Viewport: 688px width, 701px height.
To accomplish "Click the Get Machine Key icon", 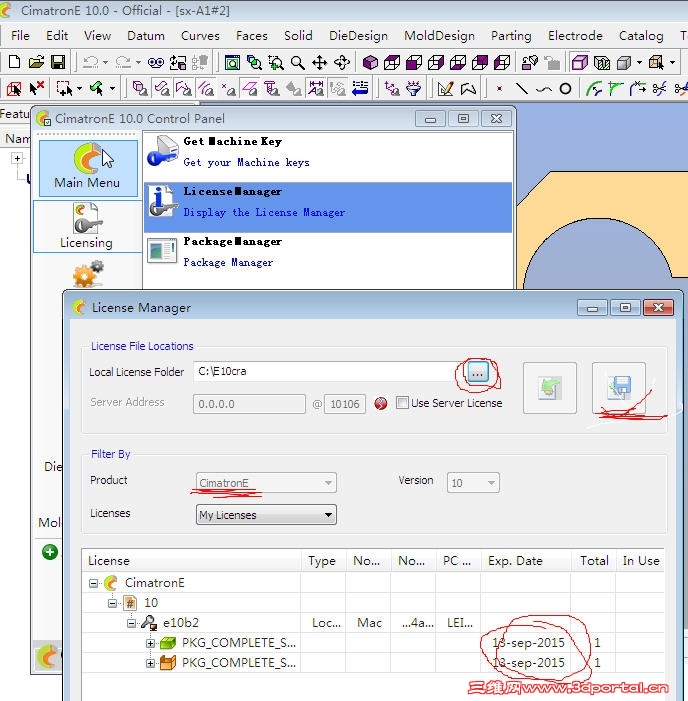I will click(161, 151).
